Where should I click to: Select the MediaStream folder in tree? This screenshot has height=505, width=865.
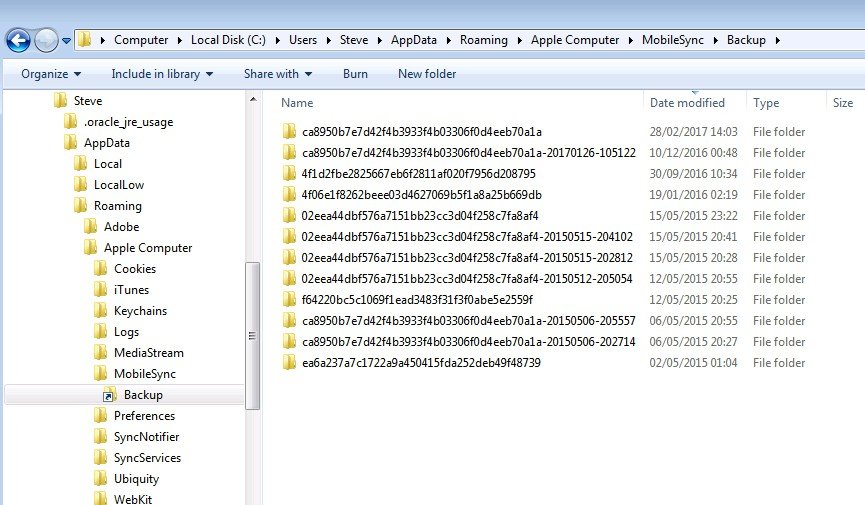point(149,353)
